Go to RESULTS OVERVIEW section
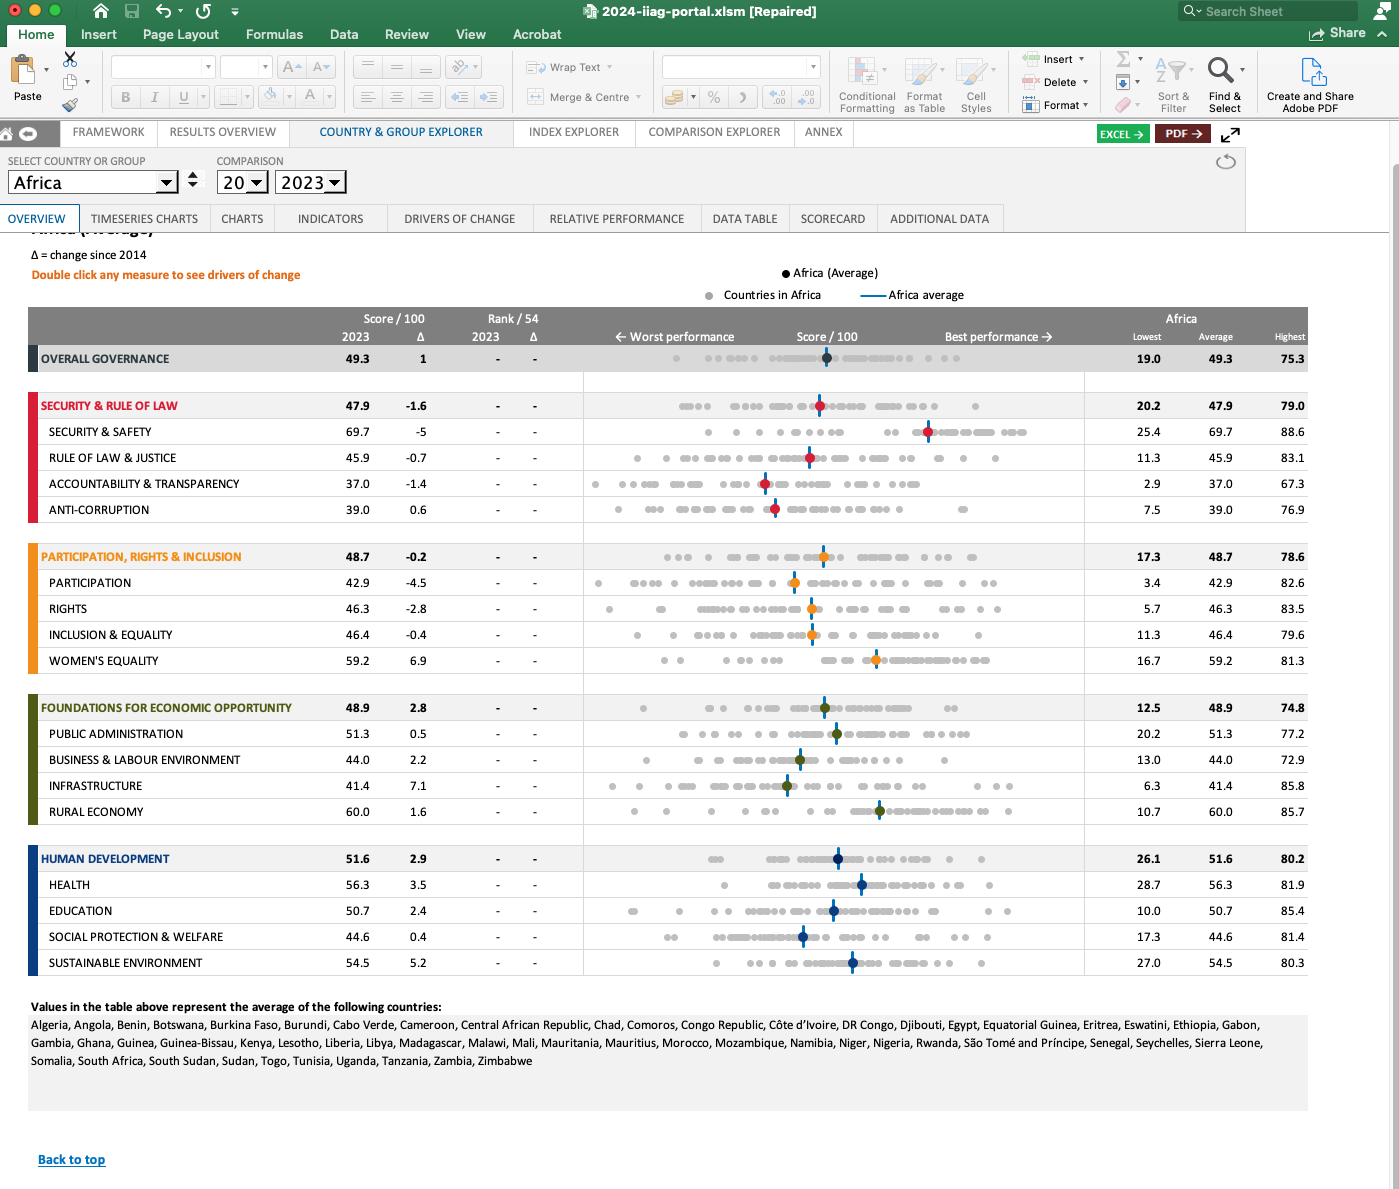 tap(223, 132)
